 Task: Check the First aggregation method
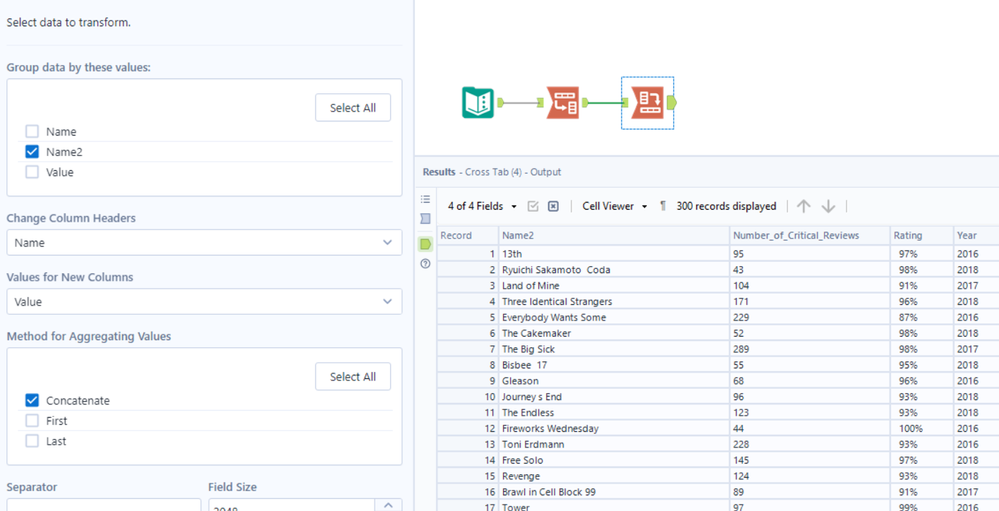(x=32, y=421)
